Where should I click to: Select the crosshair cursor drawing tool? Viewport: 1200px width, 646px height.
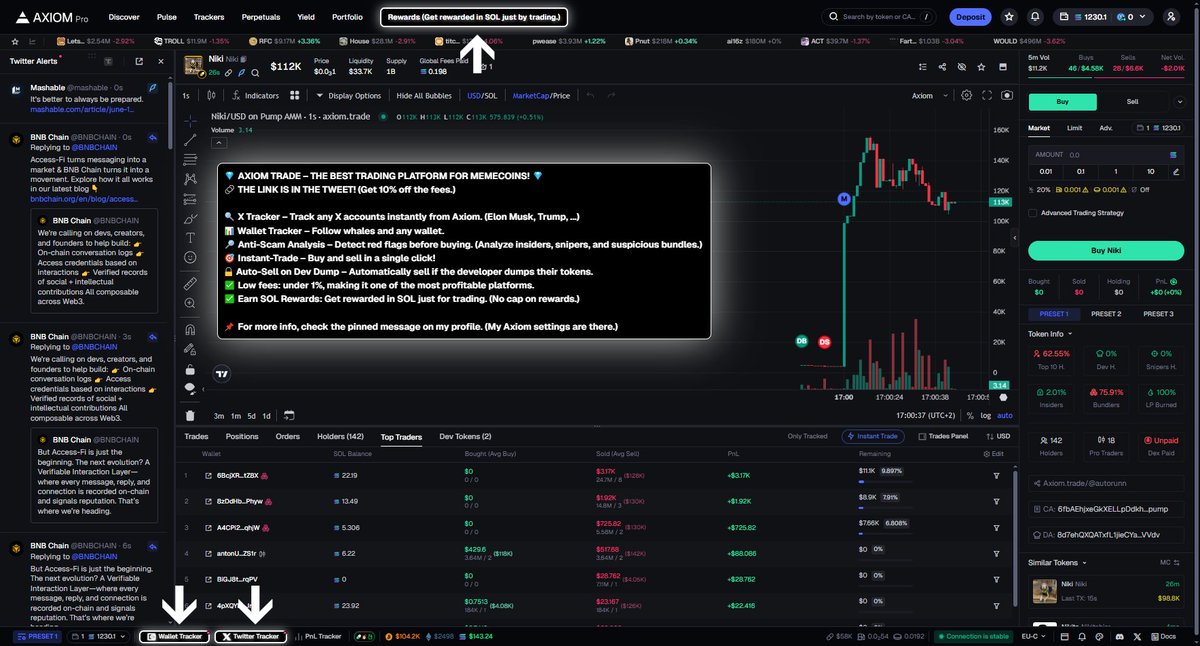[x=190, y=120]
